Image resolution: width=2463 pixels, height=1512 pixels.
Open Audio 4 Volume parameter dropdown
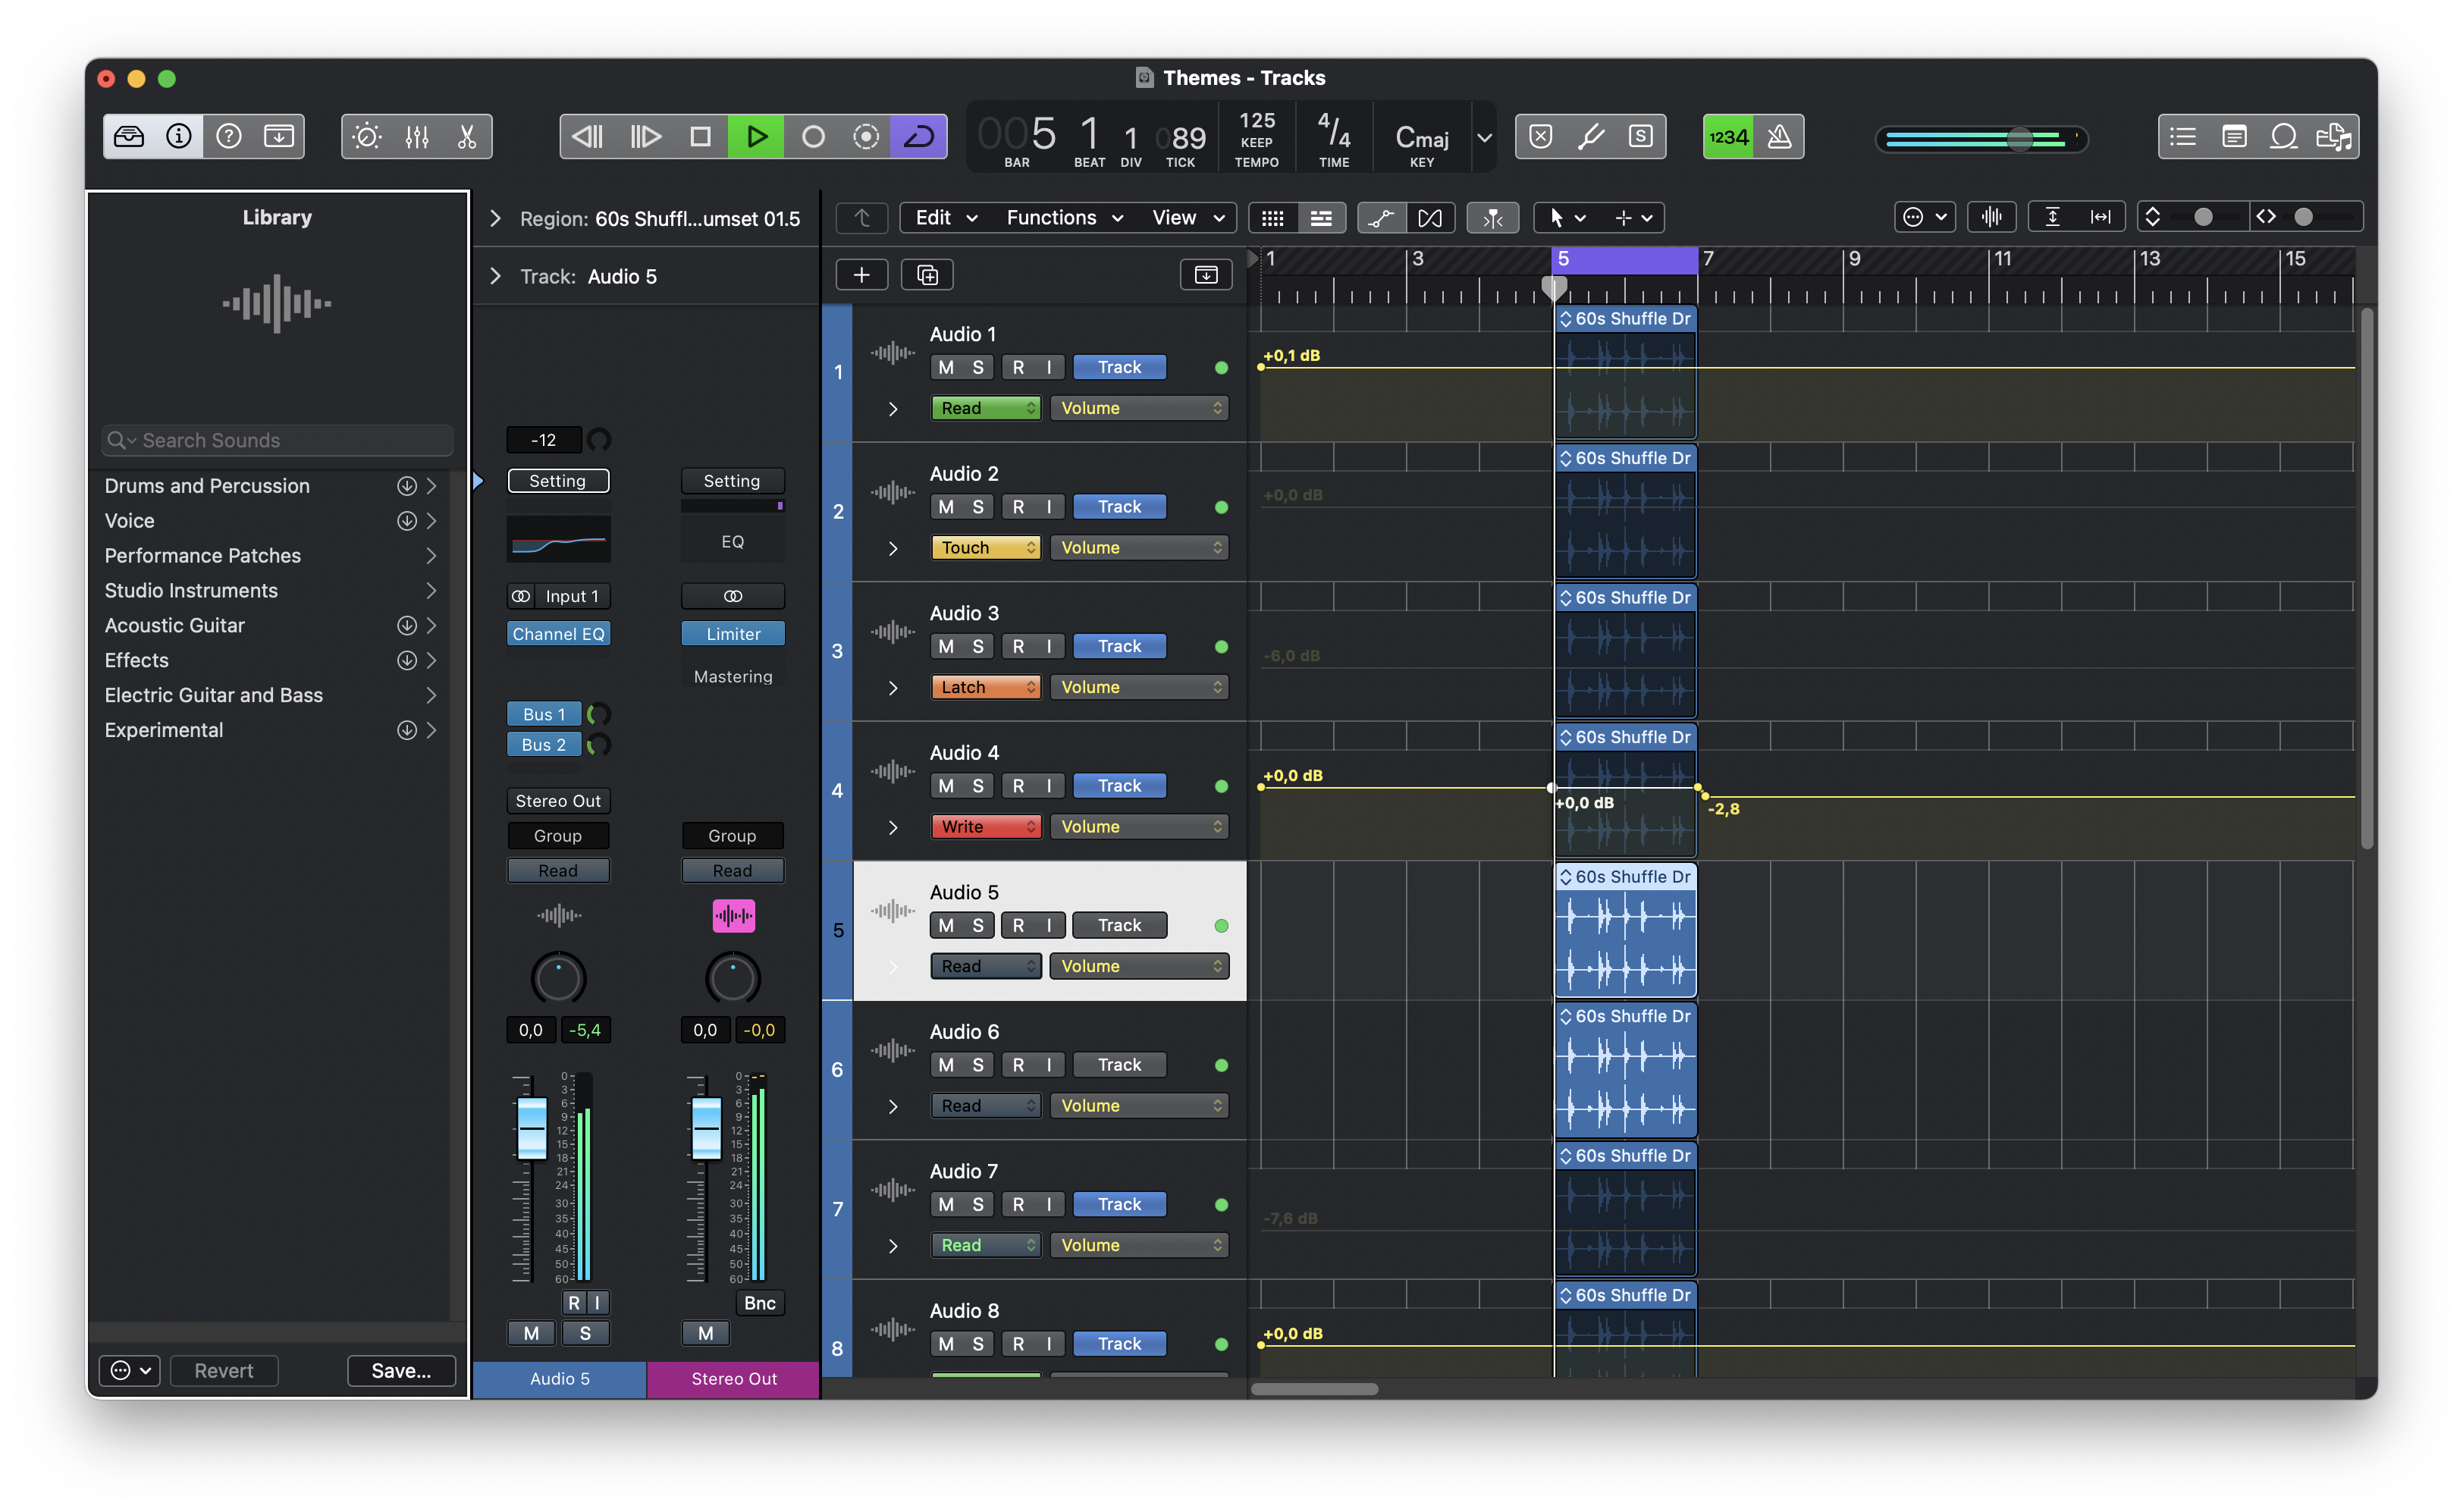point(1139,827)
